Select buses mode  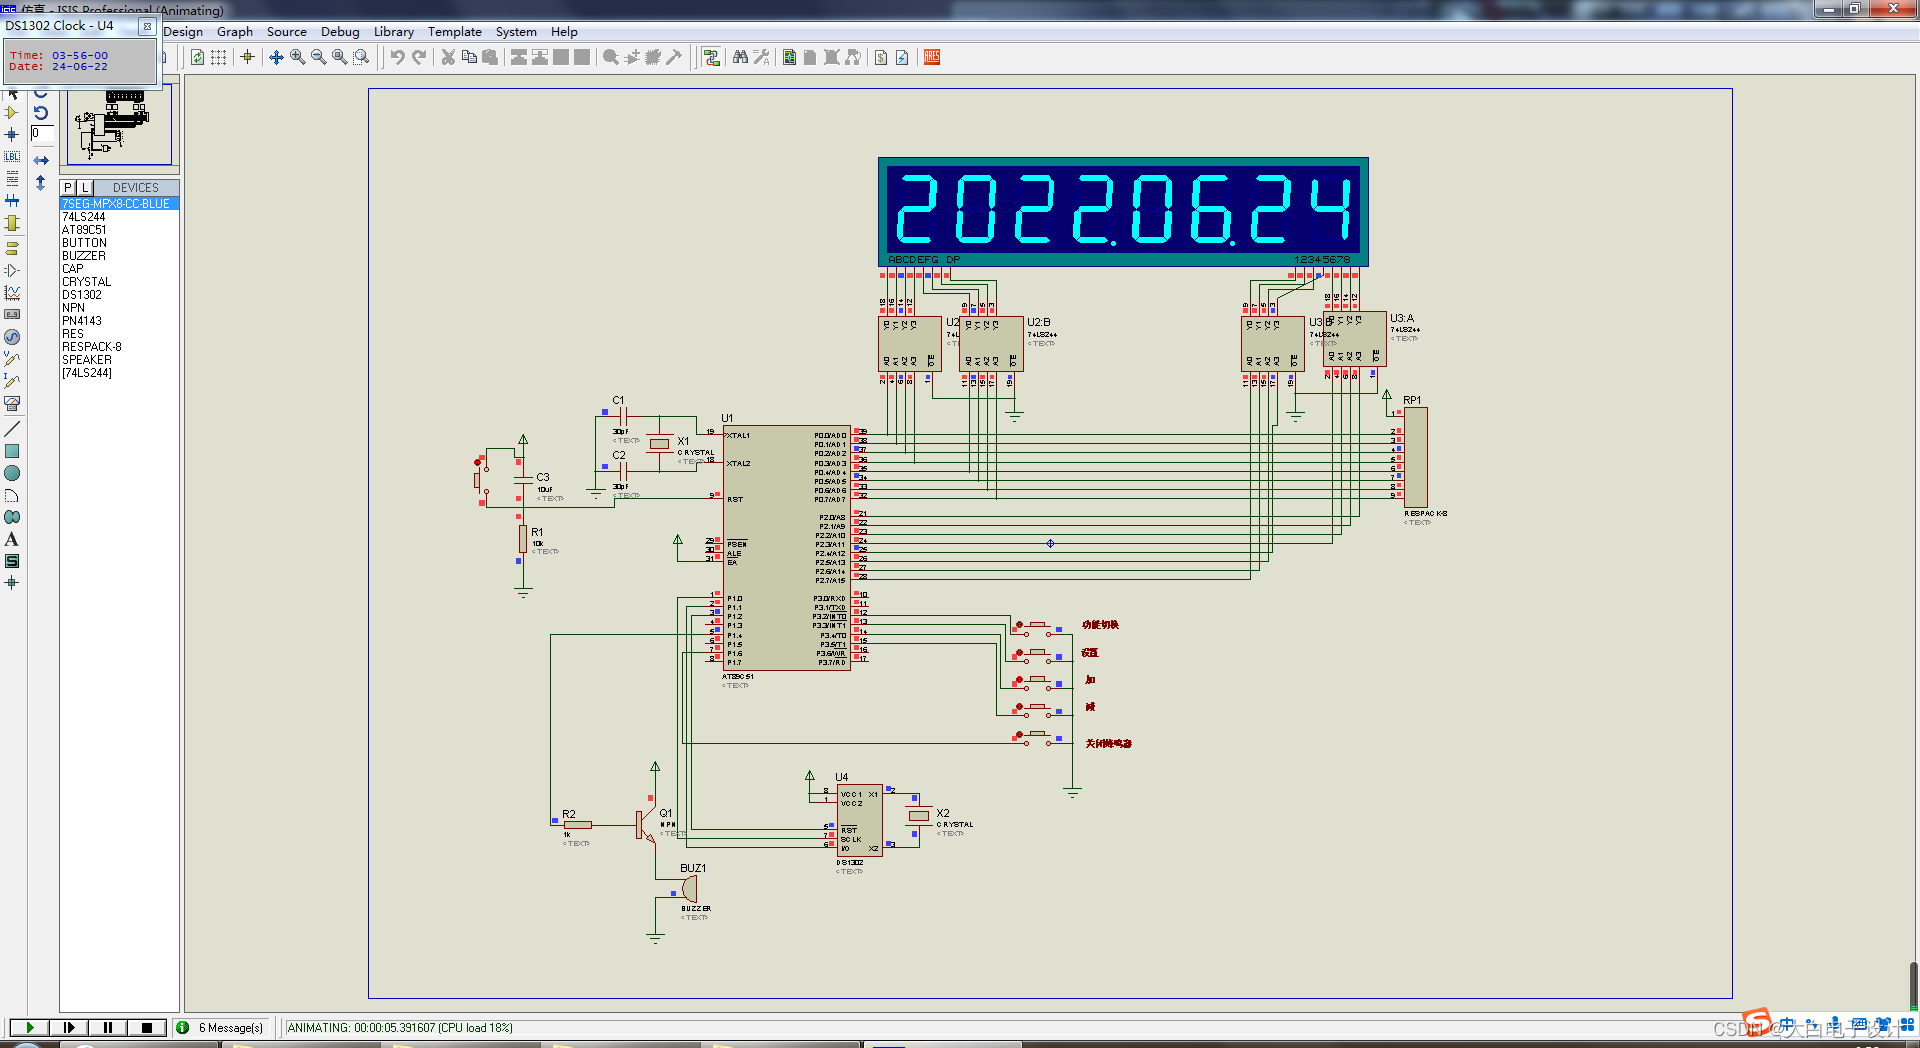tap(12, 201)
